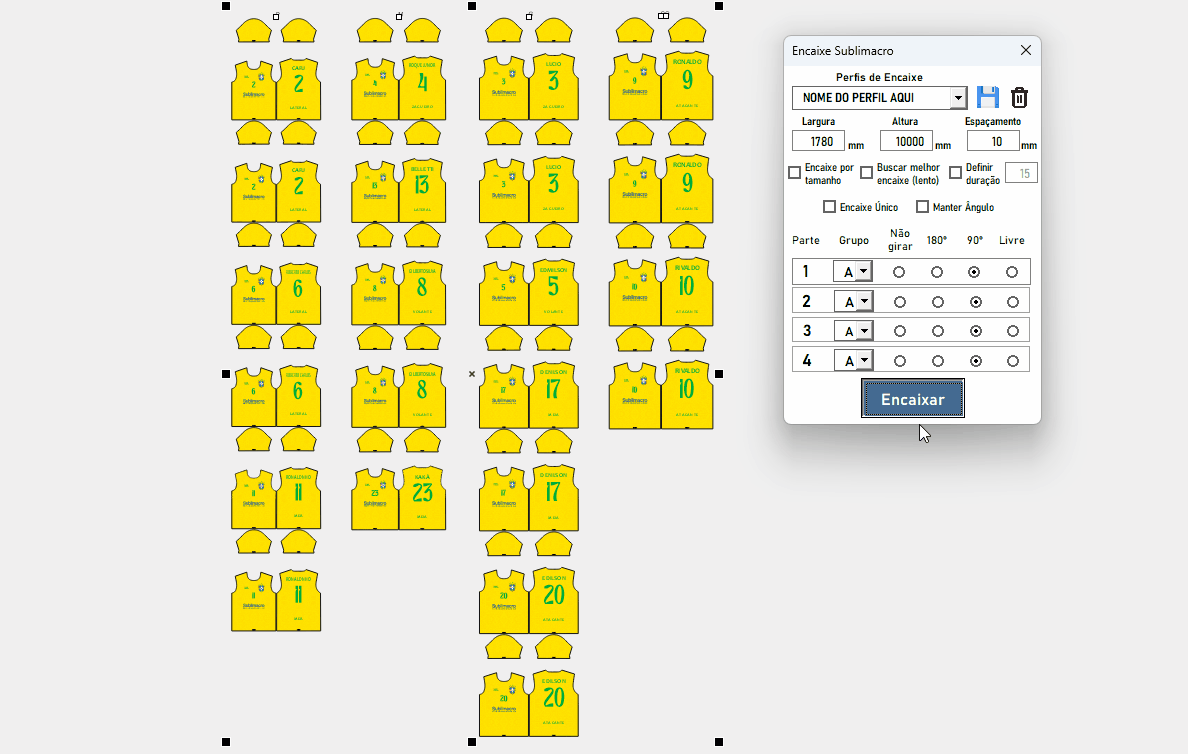Select the jersey back with number 13
This screenshot has height=754, width=1188.
point(423,189)
